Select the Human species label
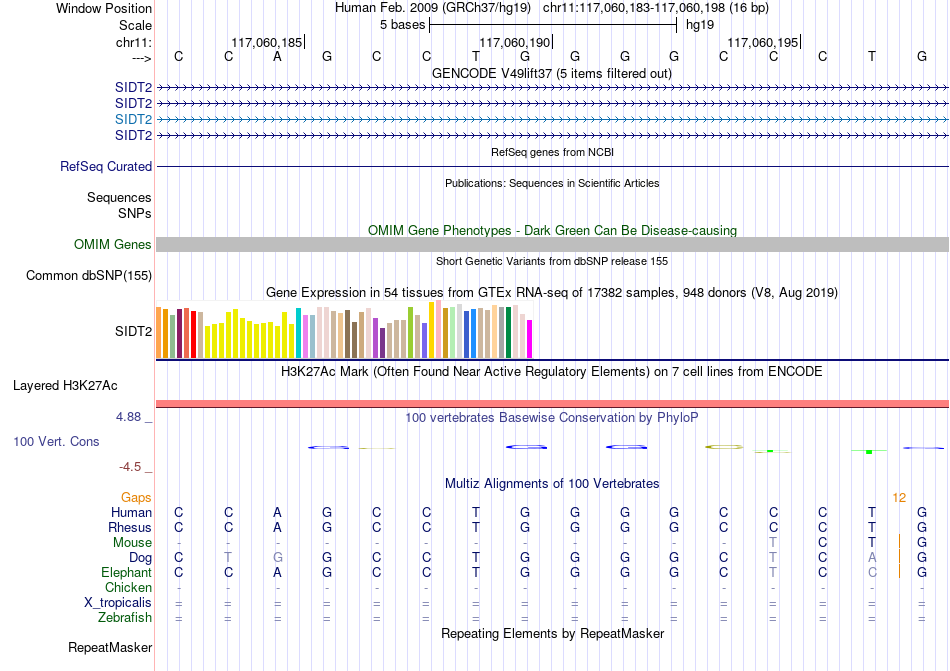 coord(131,512)
